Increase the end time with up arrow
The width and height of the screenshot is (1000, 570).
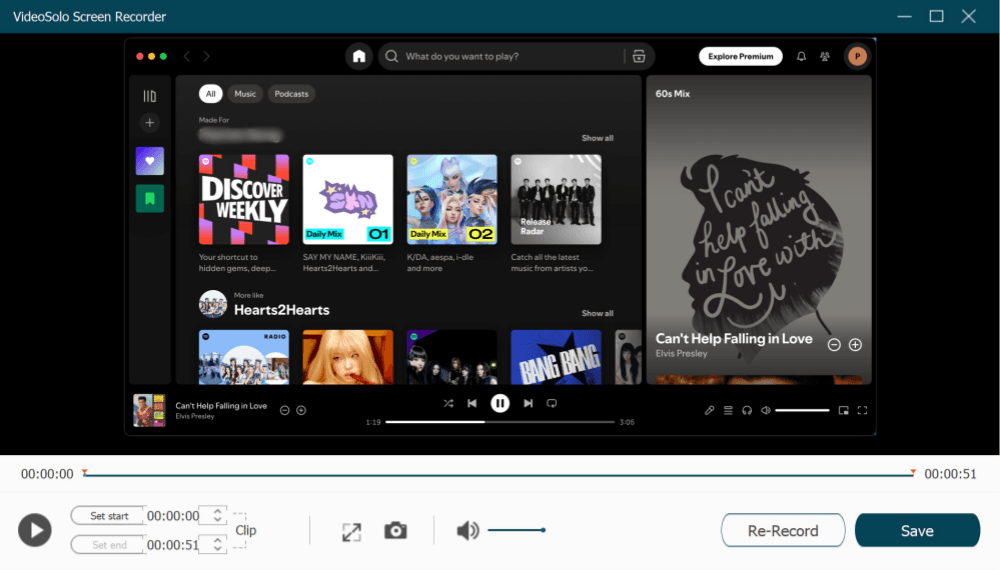click(217, 540)
